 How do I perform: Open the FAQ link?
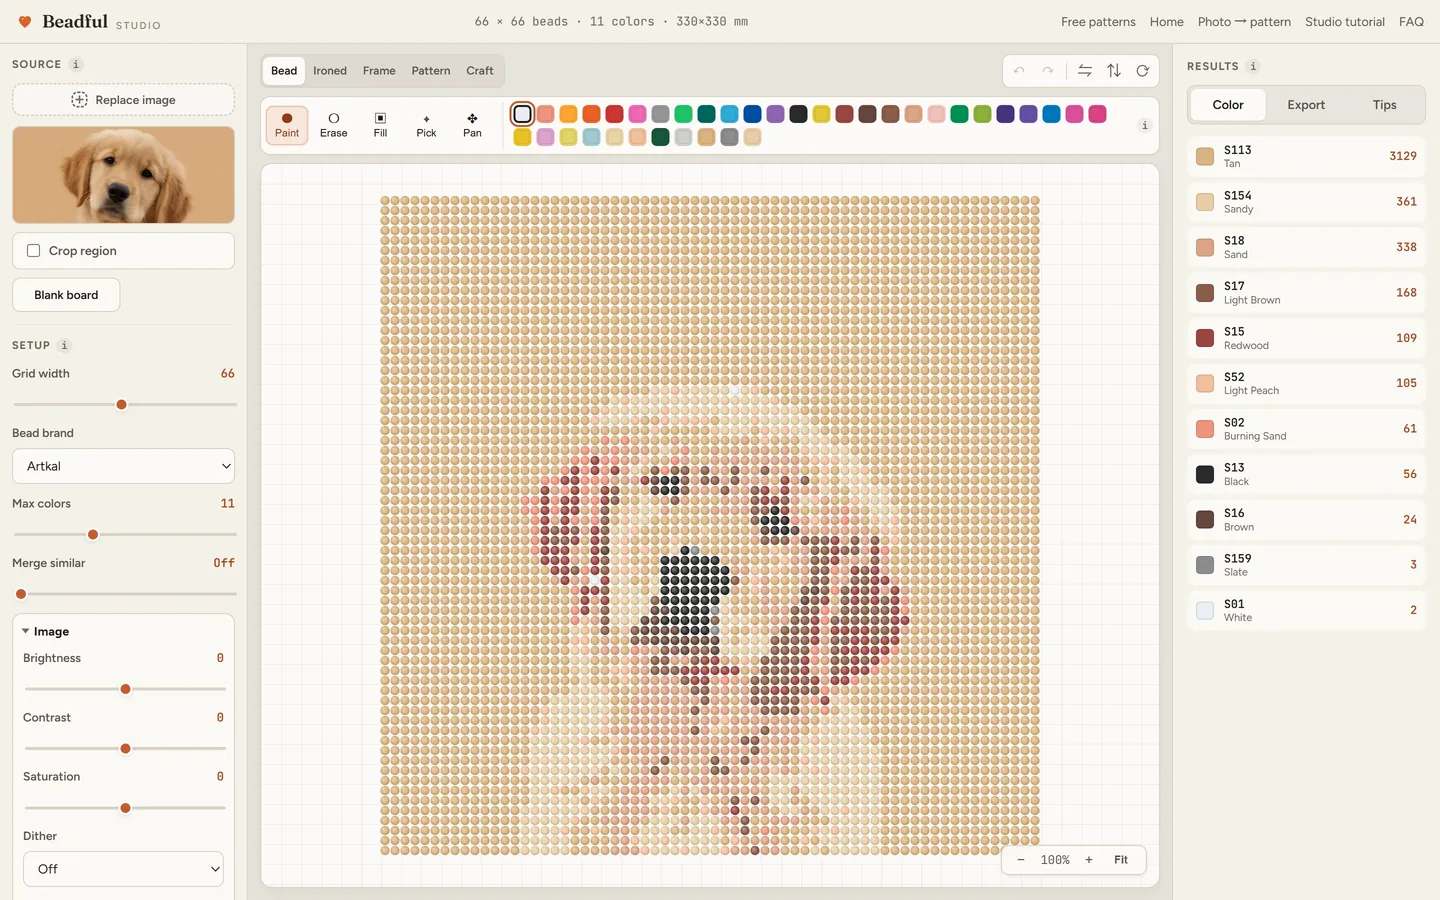tap(1411, 22)
